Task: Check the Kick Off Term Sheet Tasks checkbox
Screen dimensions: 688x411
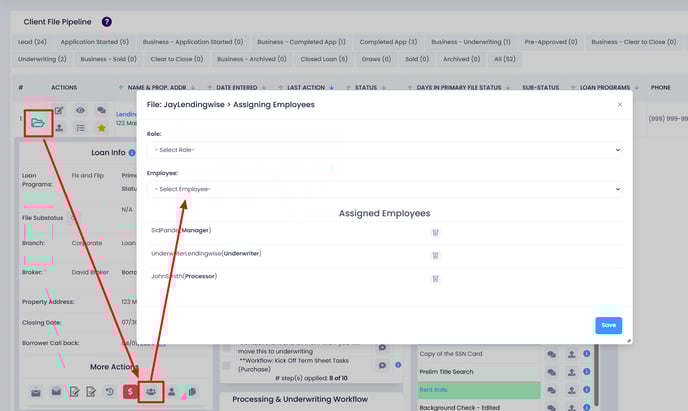Action: point(227,365)
